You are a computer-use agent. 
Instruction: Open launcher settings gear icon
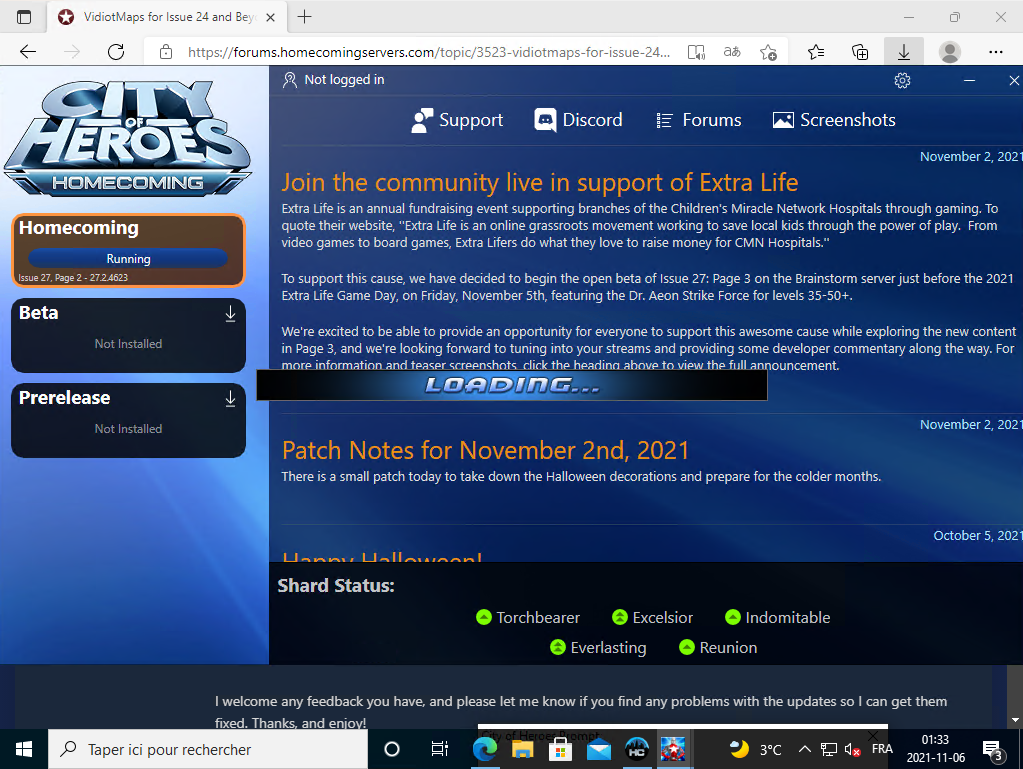902,80
